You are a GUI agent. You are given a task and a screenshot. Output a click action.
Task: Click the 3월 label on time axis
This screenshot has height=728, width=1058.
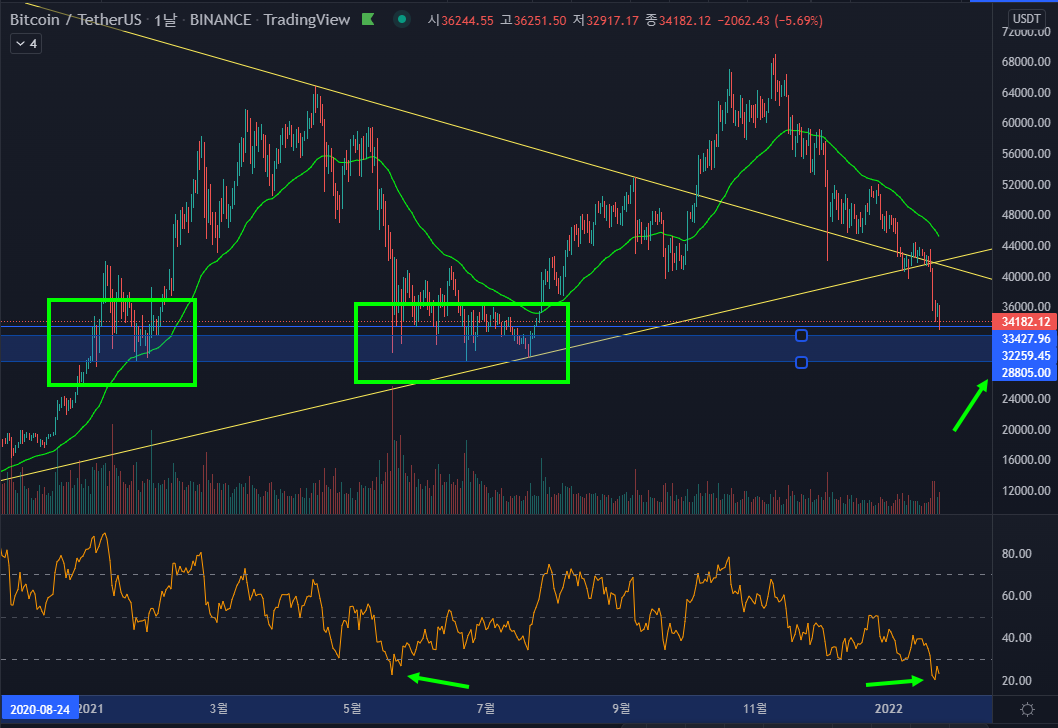(x=219, y=708)
